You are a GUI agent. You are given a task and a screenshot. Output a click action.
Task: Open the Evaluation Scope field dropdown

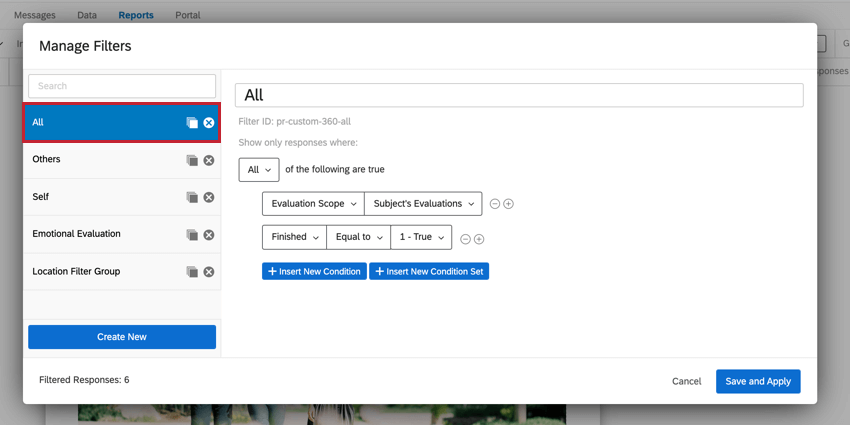[x=313, y=204]
